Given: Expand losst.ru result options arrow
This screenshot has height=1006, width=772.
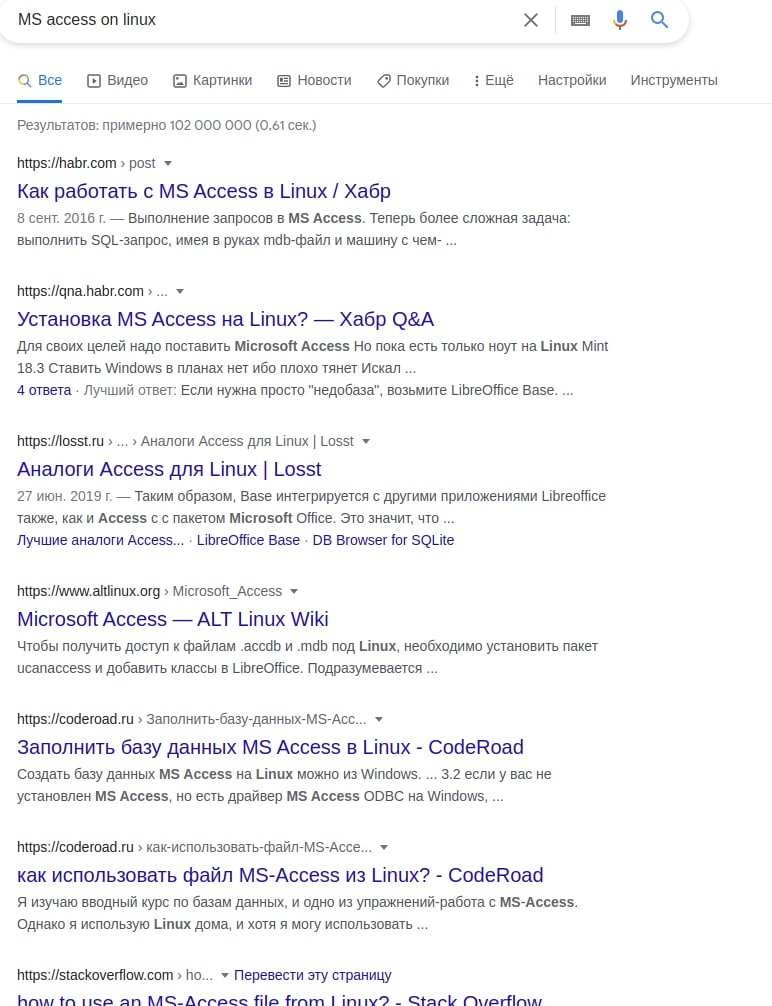Looking at the screenshot, I should pos(366,441).
